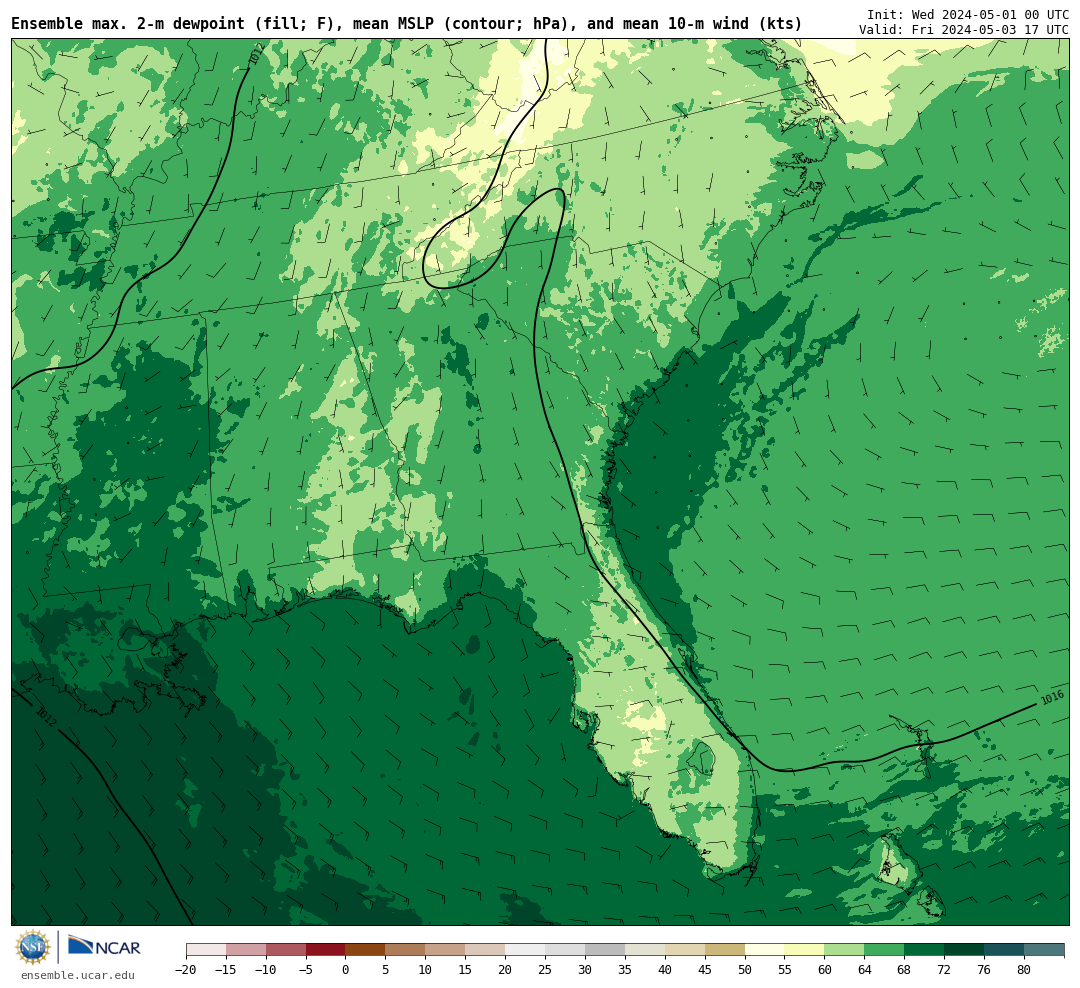The image size is (1080, 988).
Task: Click the colorbar tick label -15
Action: click(226, 970)
